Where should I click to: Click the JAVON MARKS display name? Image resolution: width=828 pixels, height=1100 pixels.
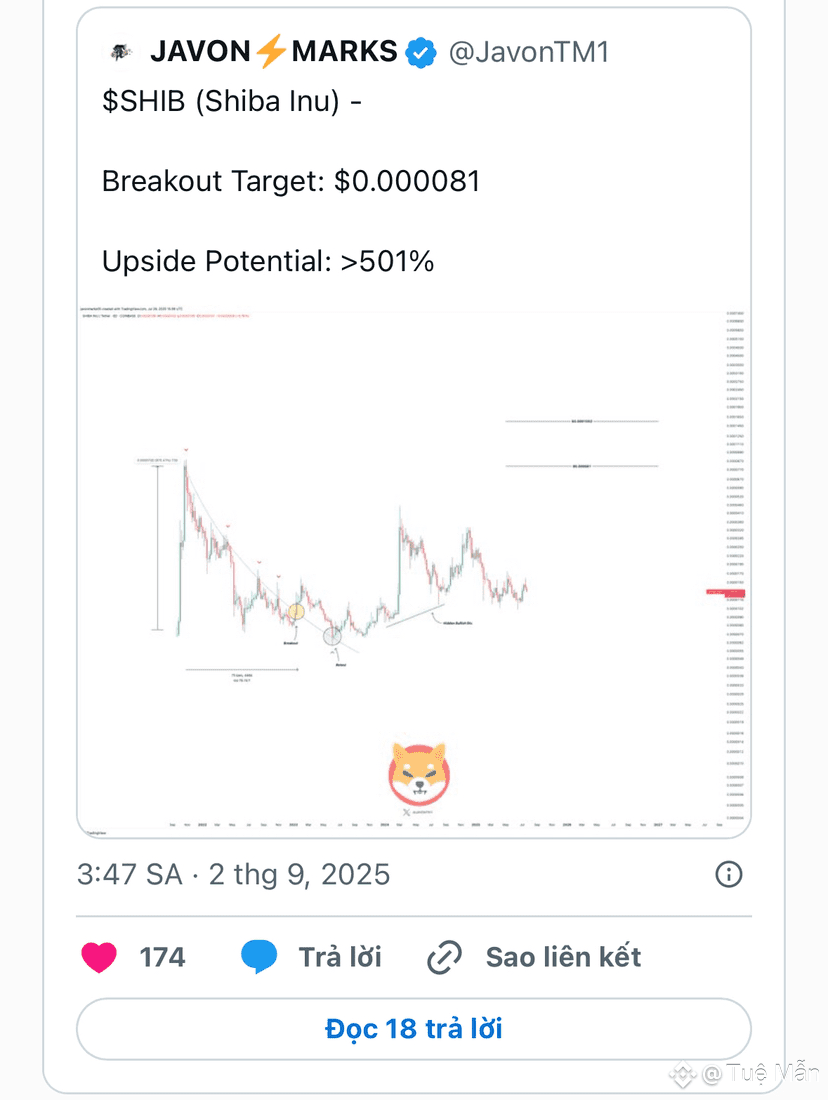pos(274,52)
